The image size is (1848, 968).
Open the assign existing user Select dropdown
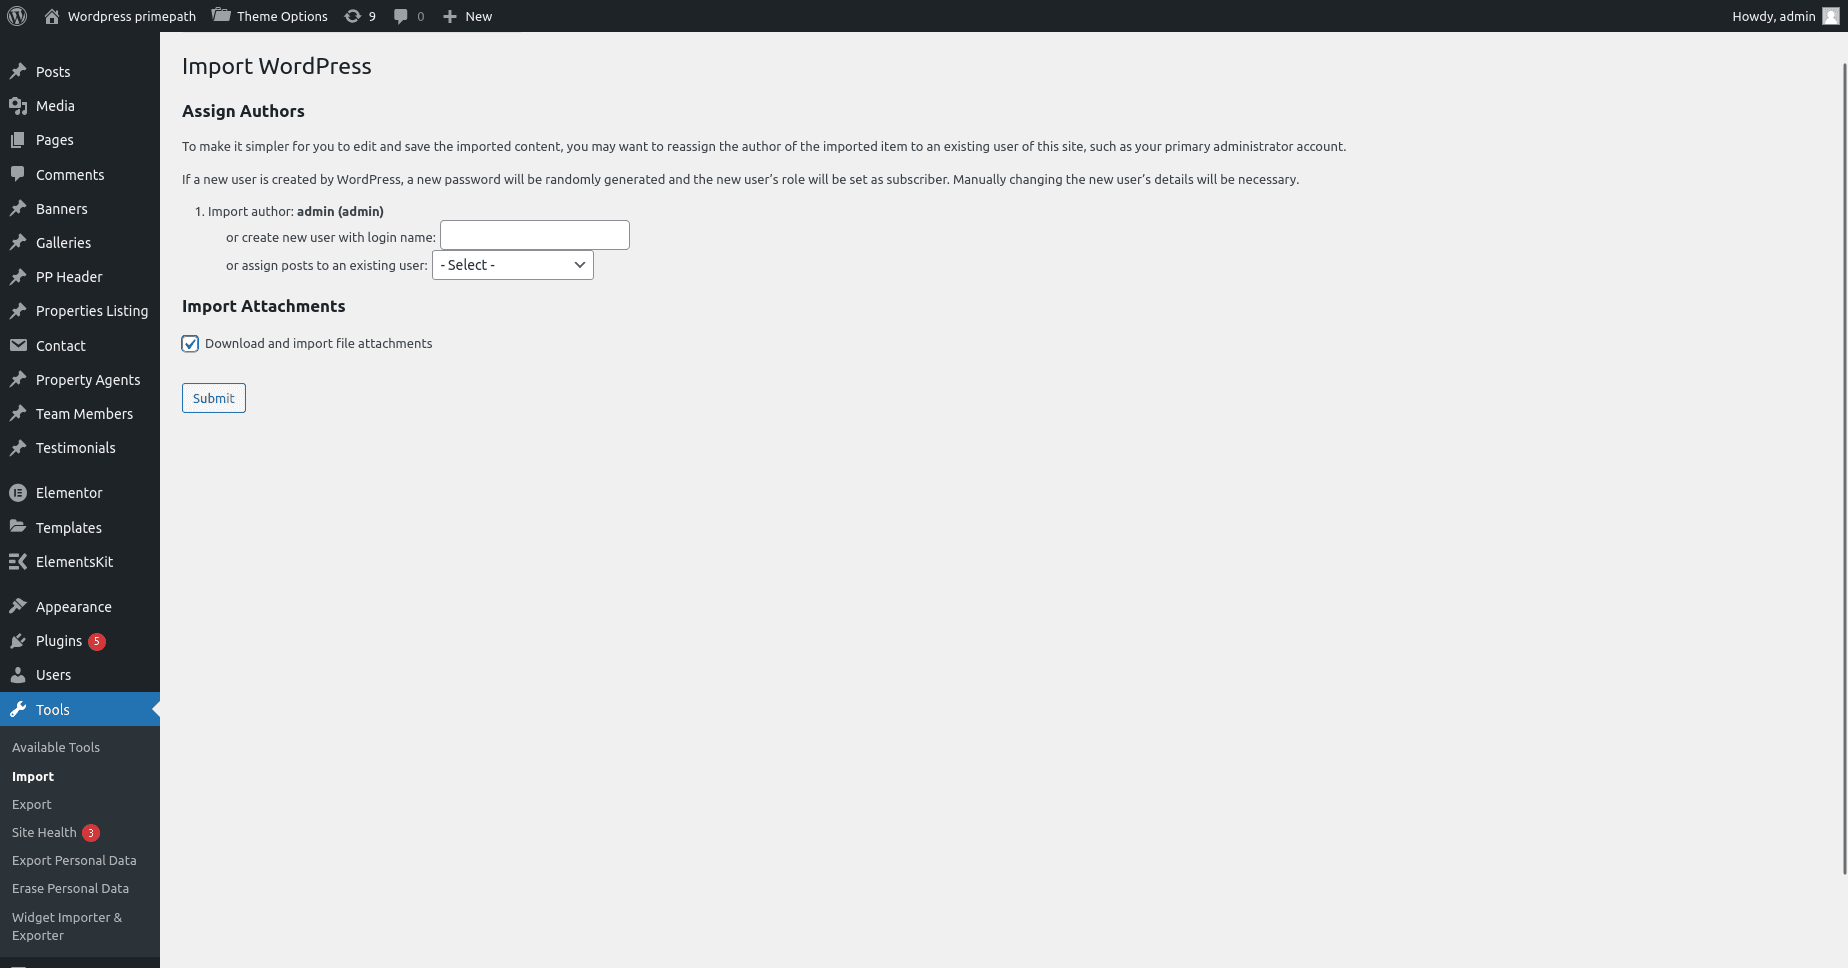click(512, 265)
